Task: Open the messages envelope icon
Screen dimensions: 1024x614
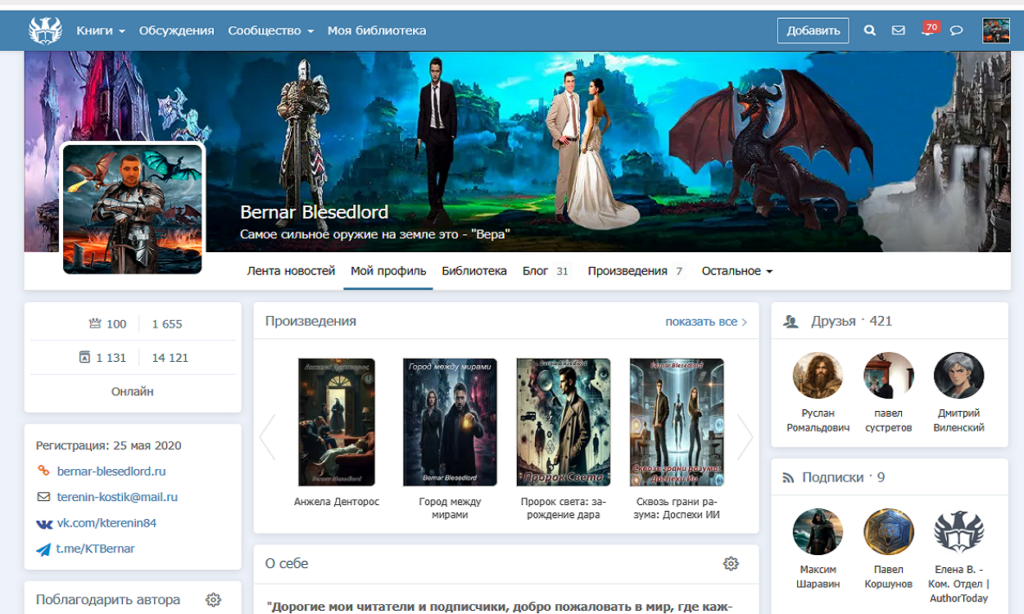Action: [898, 31]
